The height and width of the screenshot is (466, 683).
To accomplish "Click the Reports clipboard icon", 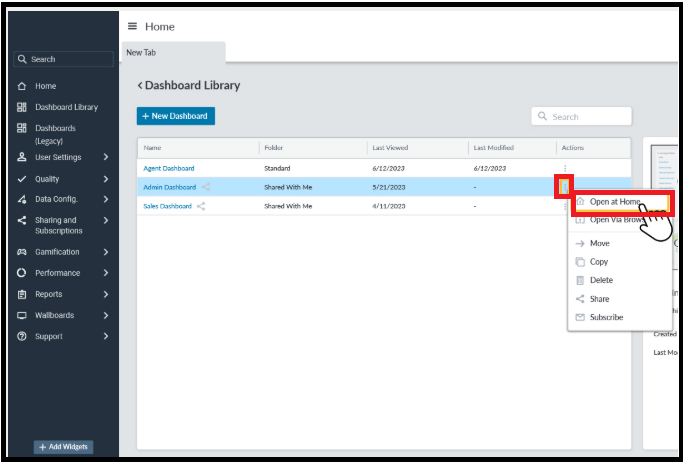I will 22,294.
